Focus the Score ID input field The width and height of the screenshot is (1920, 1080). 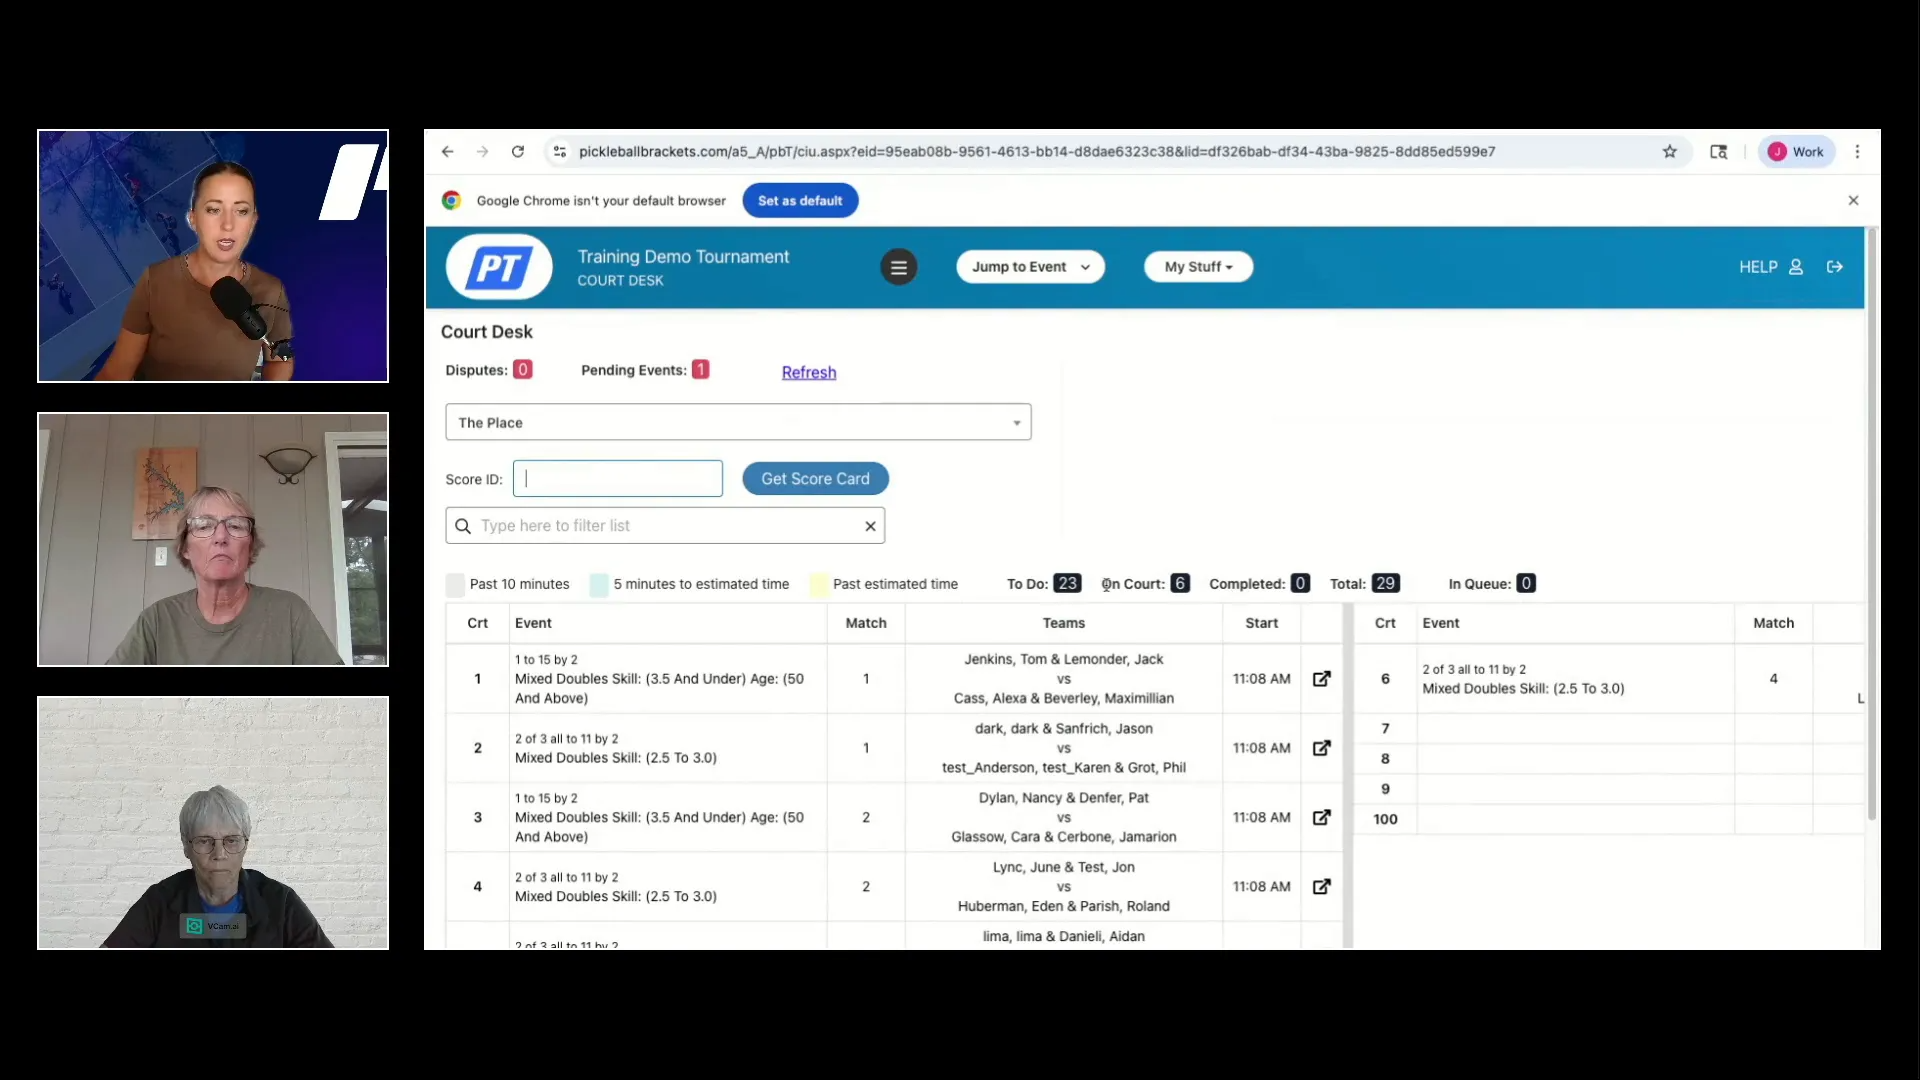point(618,479)
